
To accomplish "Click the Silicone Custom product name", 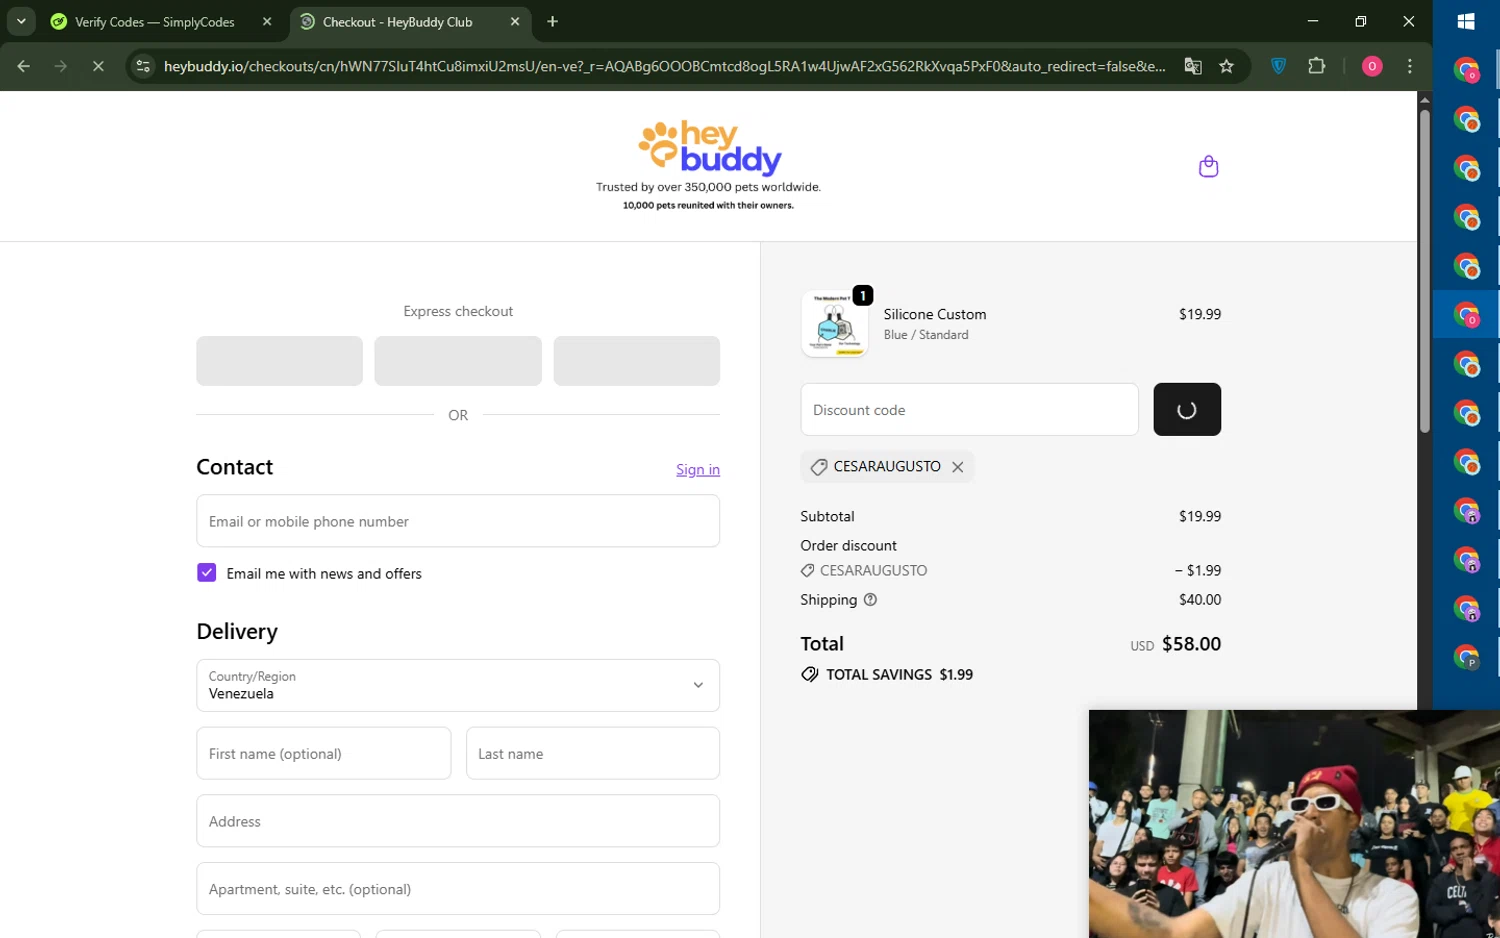I will pos(935,314).
